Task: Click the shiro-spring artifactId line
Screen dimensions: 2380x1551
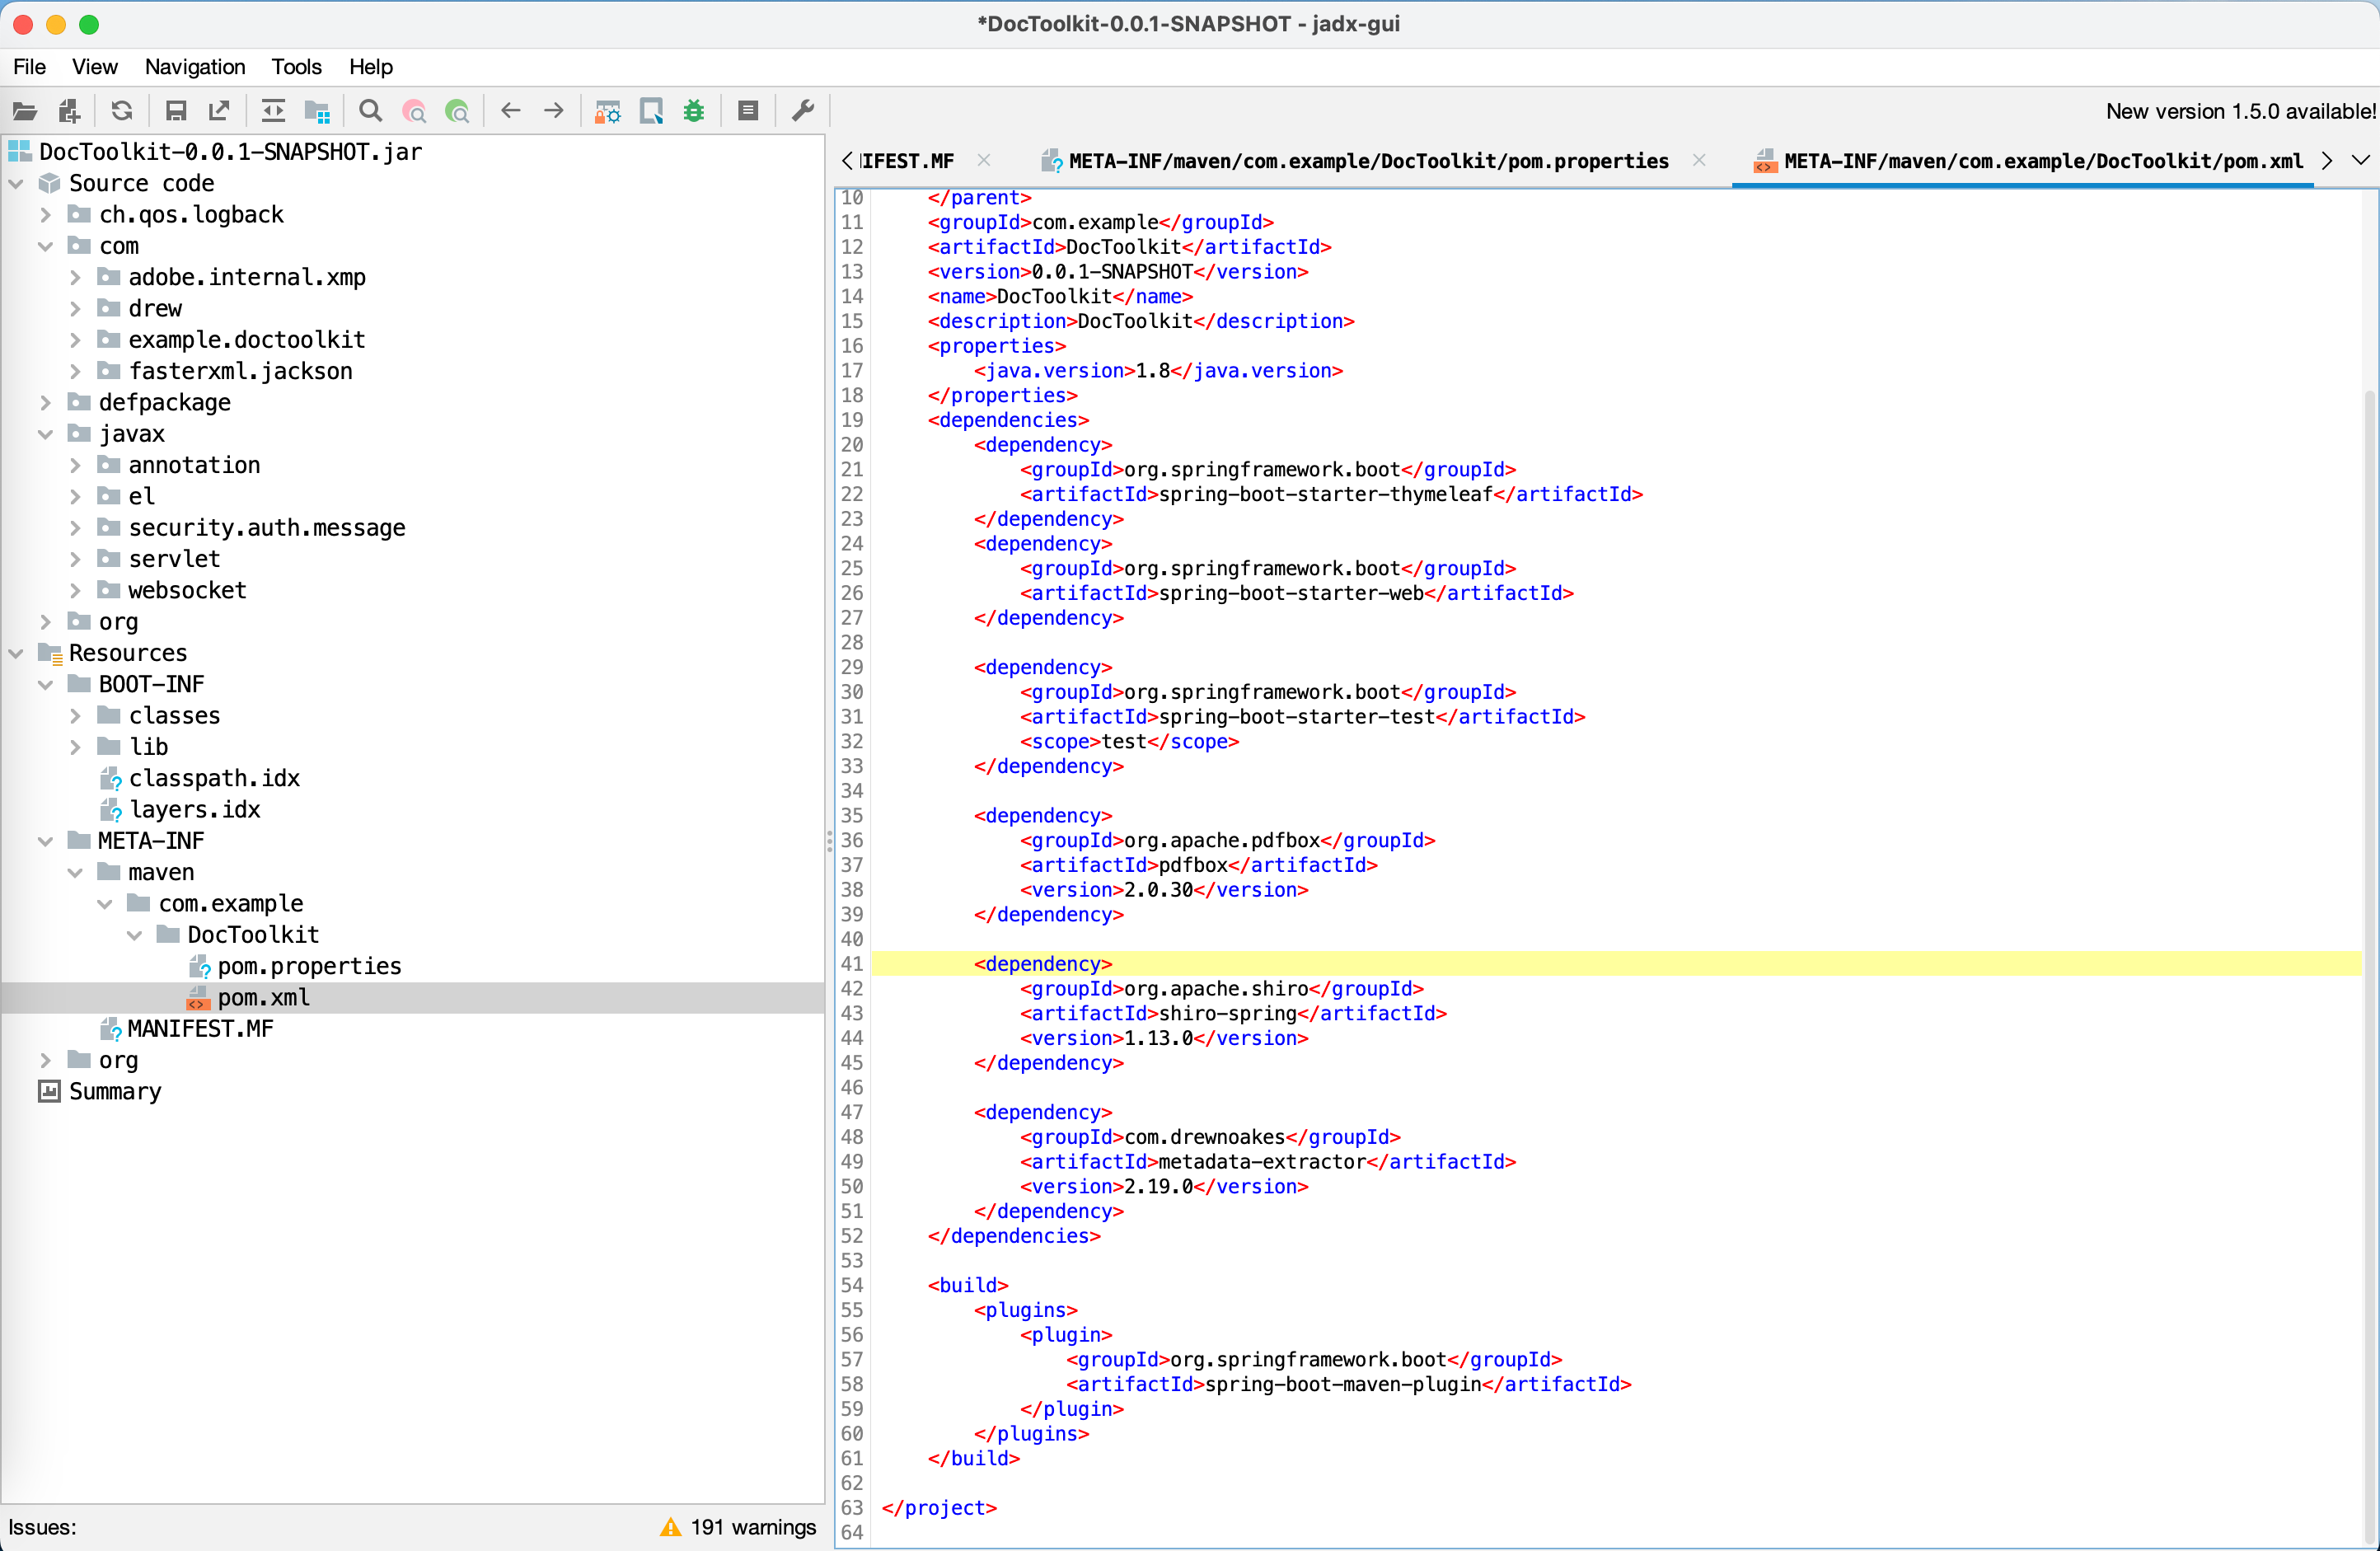Action: point(1233,1013)
